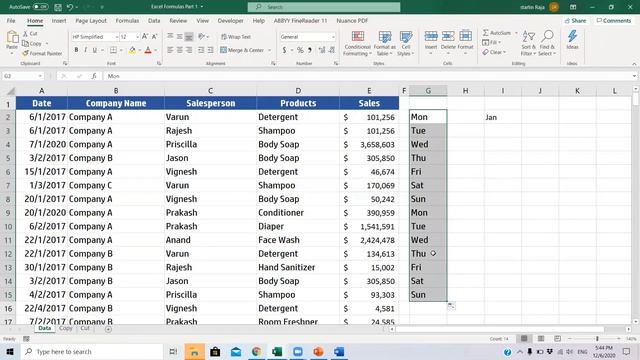Open the File menu

[x=11, y=20]
